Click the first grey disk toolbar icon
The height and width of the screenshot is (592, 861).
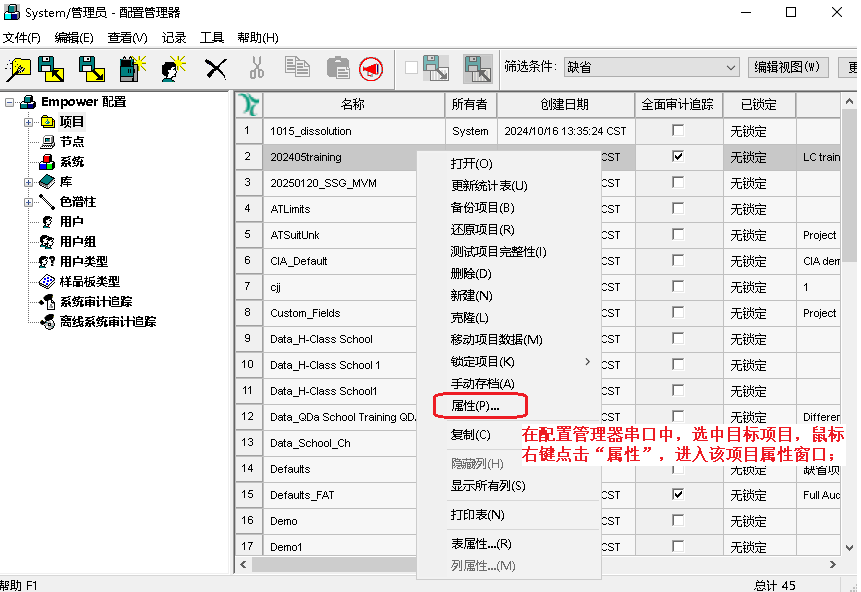[436, 68]
